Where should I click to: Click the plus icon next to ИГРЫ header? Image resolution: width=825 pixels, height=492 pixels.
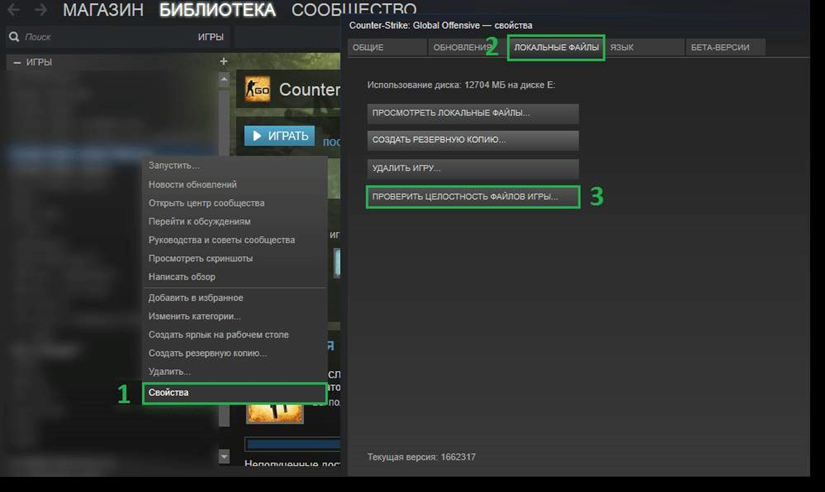[224, 62]
